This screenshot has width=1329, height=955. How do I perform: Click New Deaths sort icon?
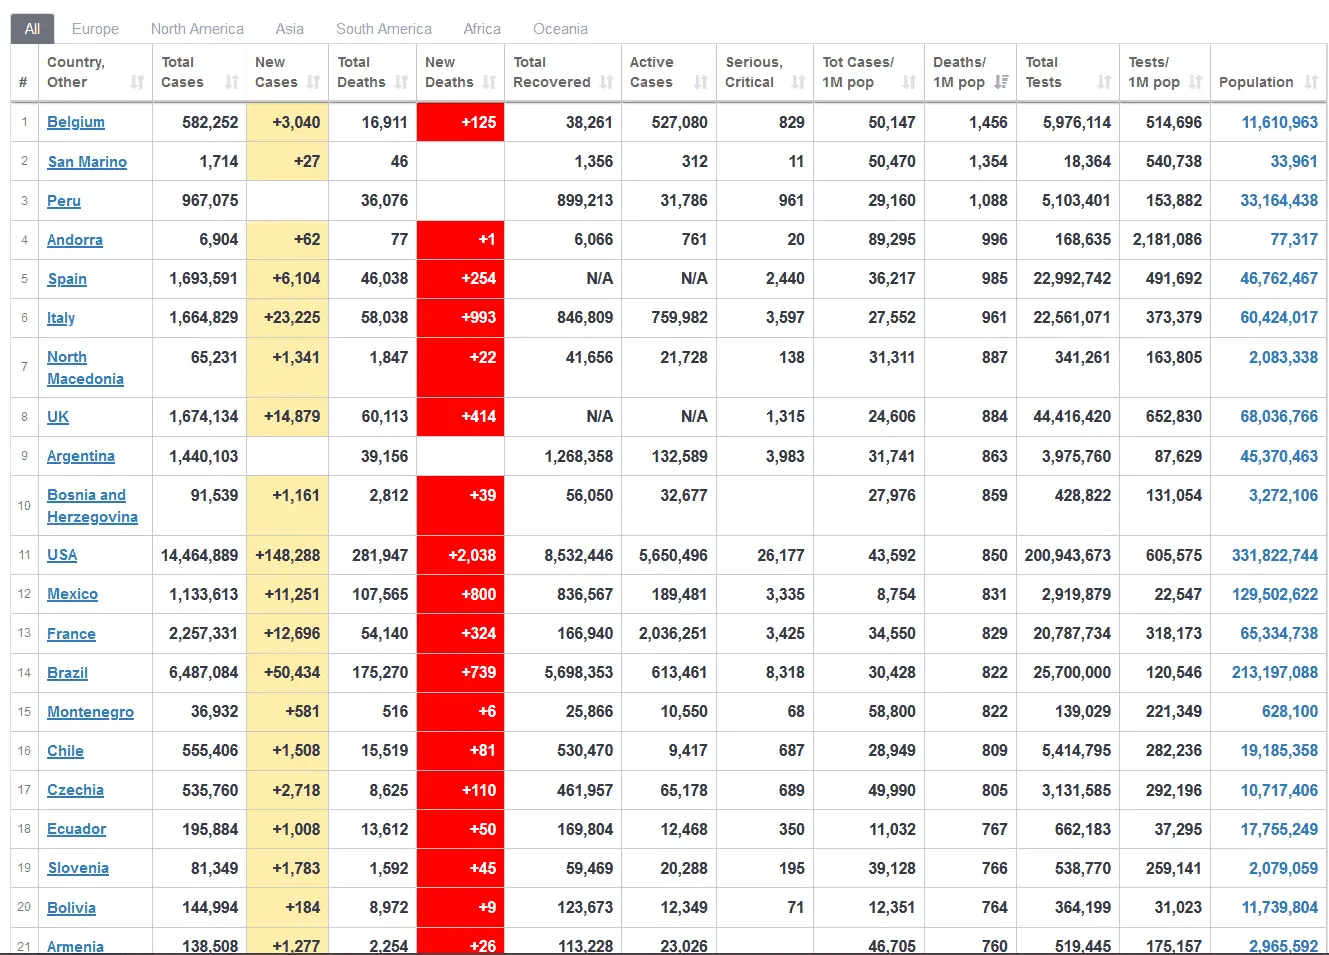pos(489,83)
